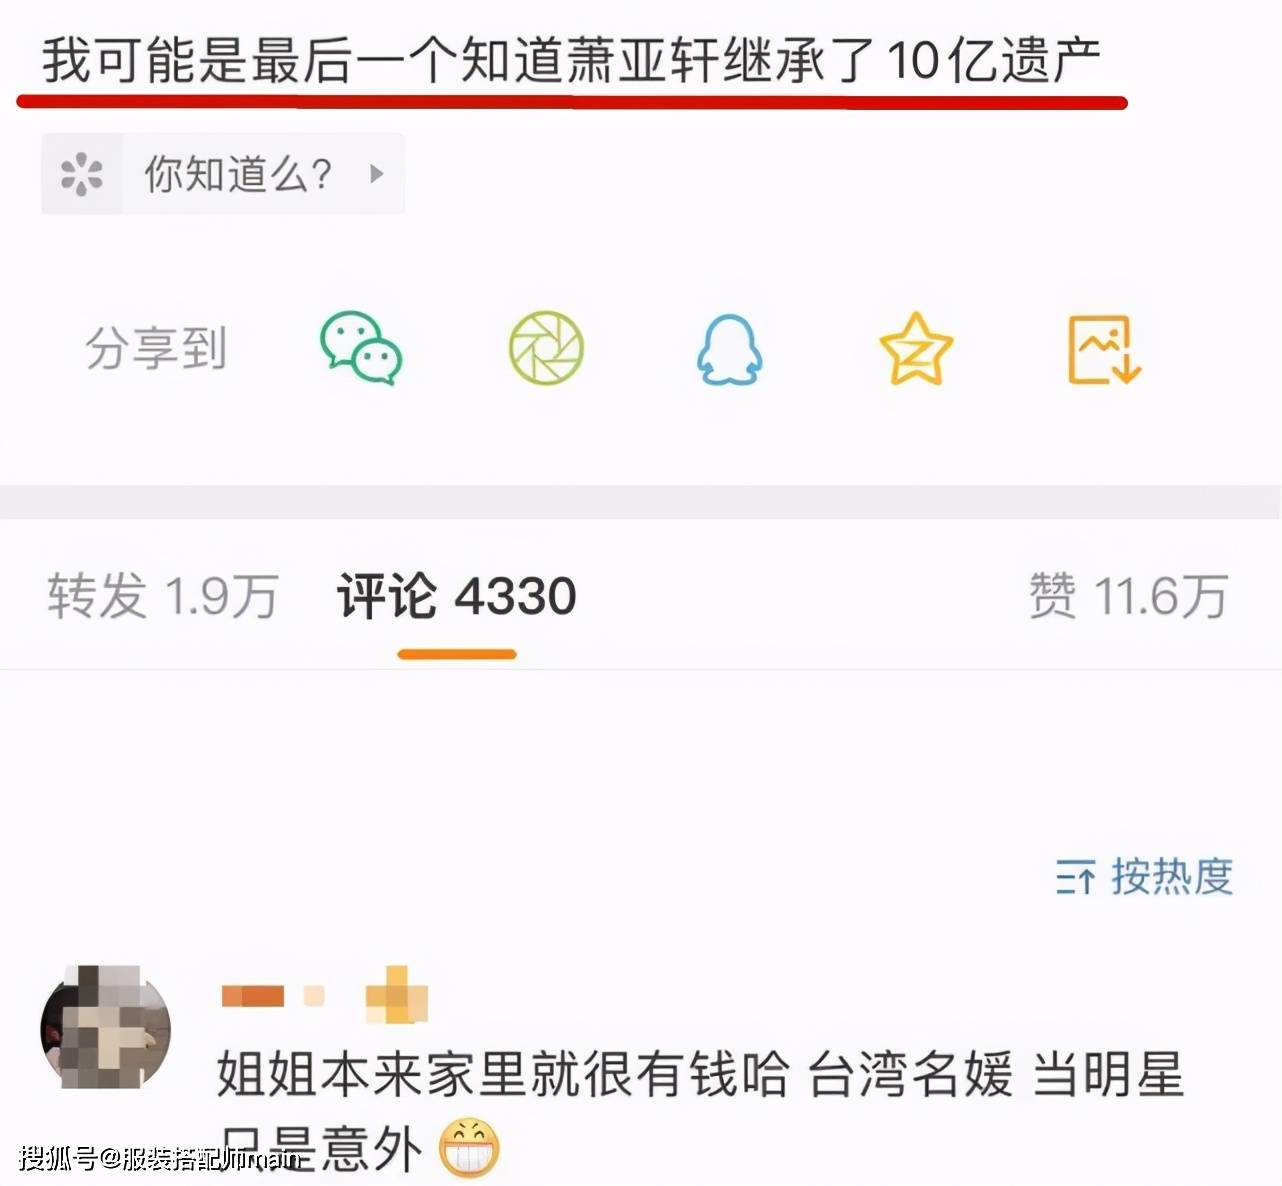The height and width of the screenshot is (1186, 1282).
Task: Open the 赞 11.6万 tab
Action: (x=1129, y=596)
